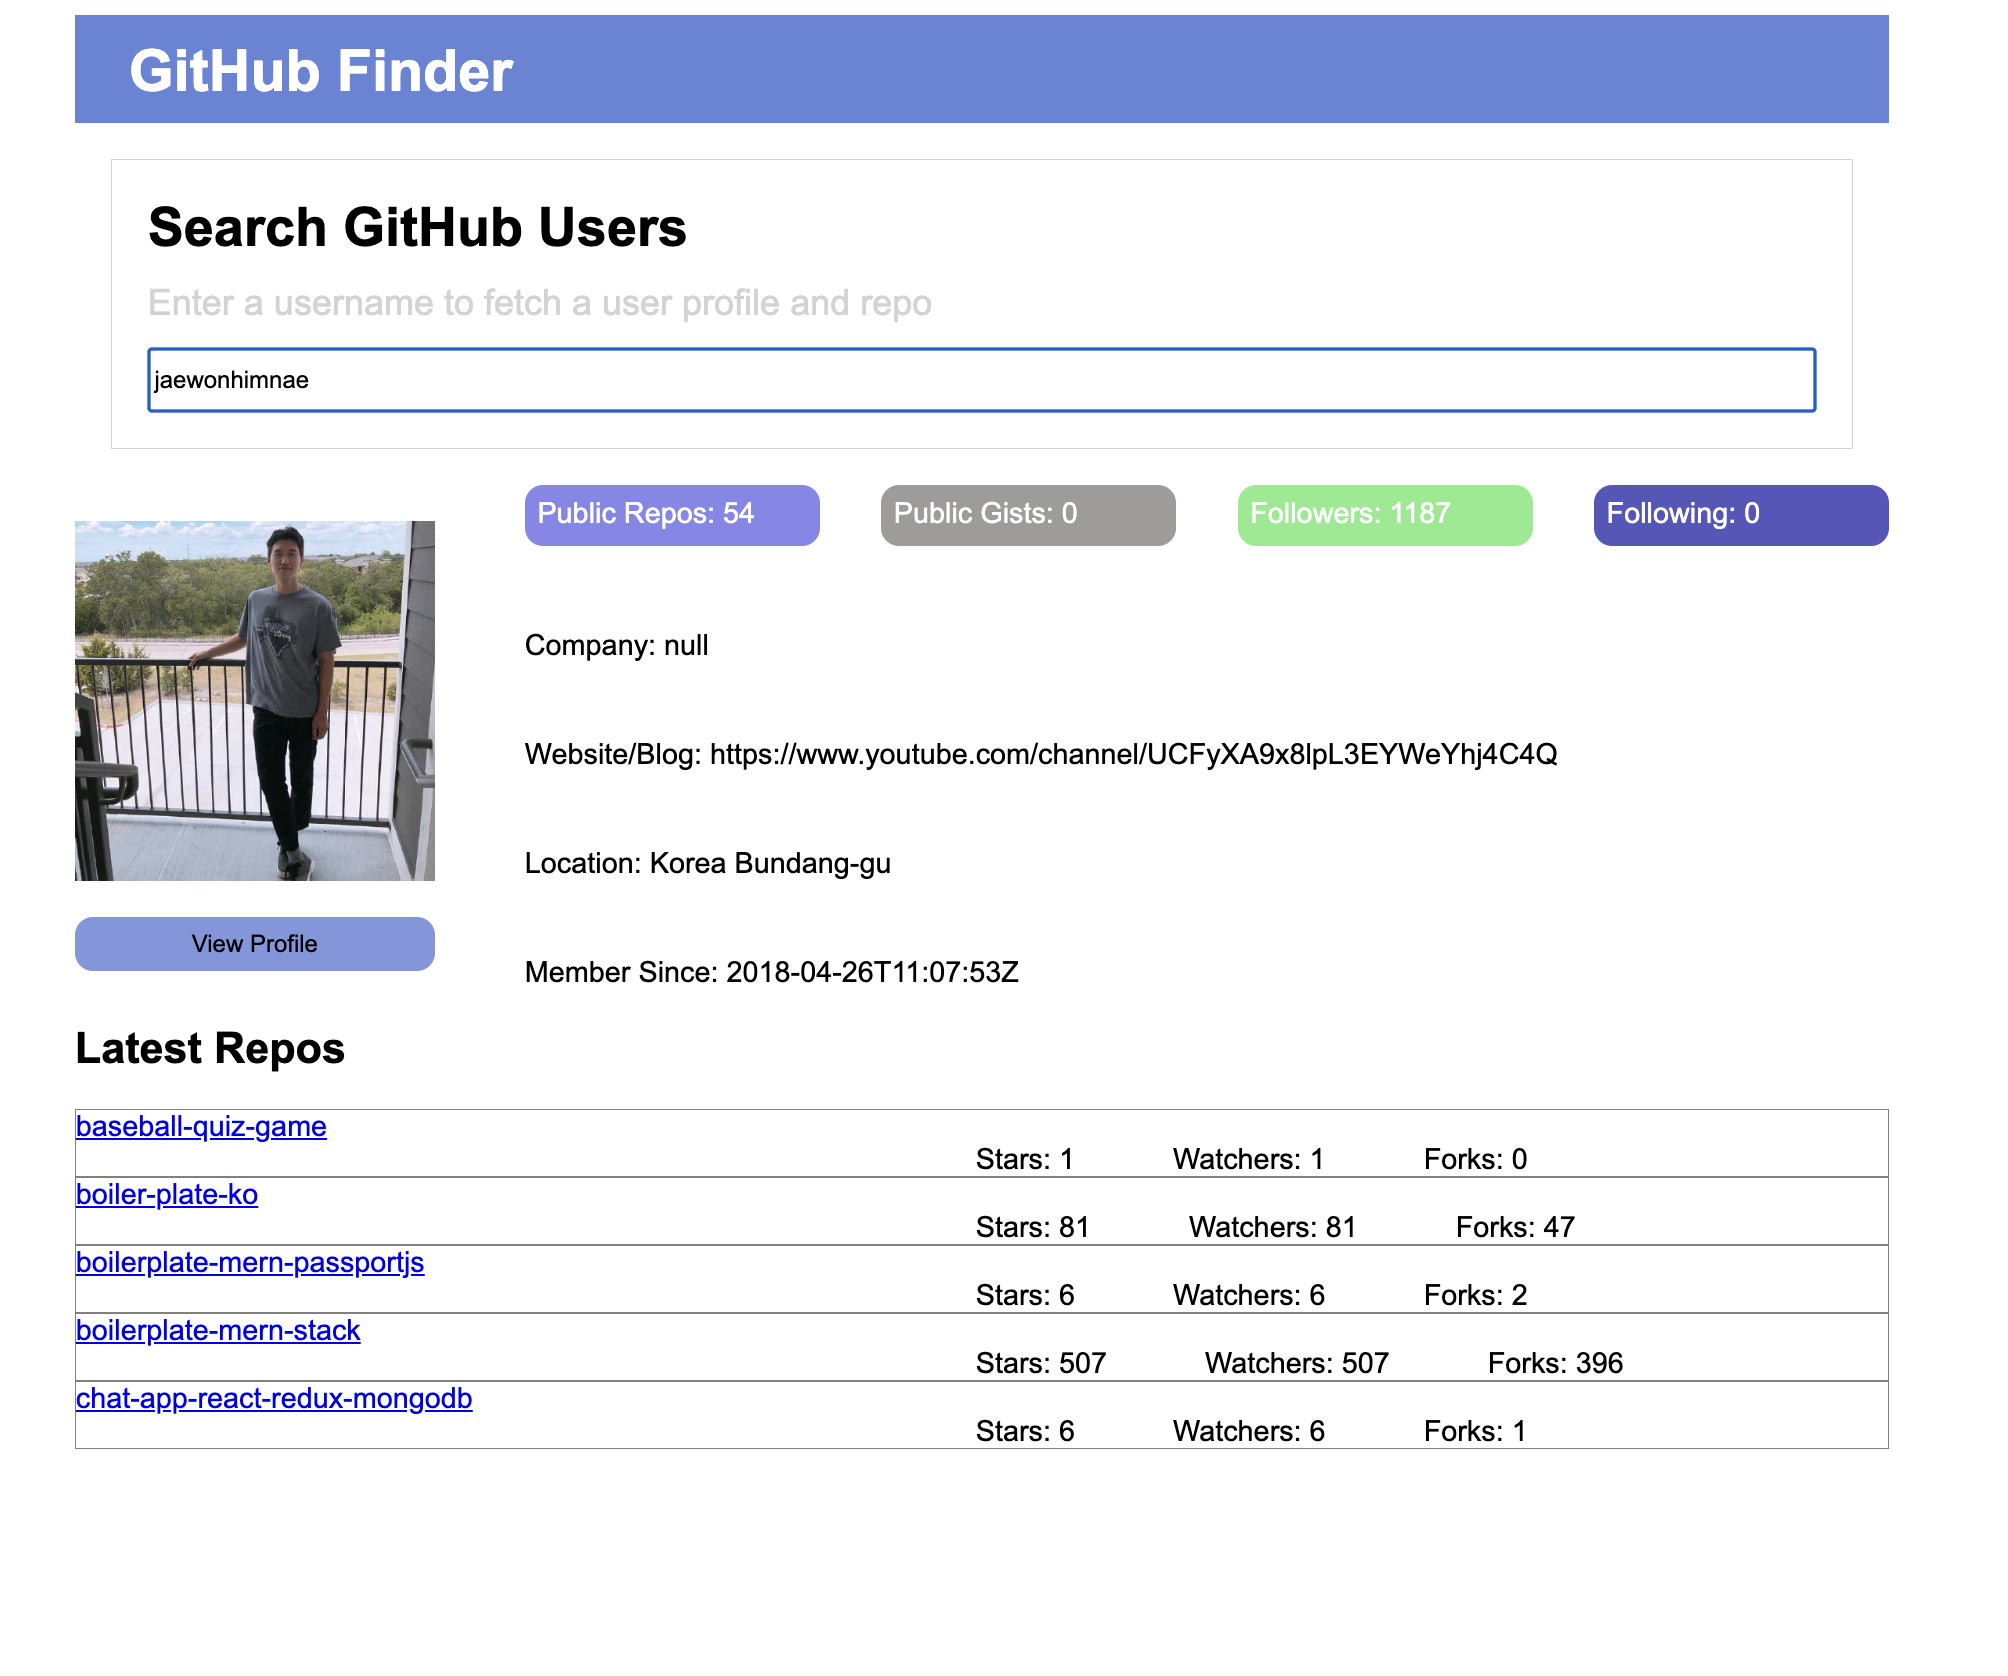Viewport: 2008px width, 1676px height.
Task: Select the Public Gists: 0 badge
Action: tap(1027, 514)
